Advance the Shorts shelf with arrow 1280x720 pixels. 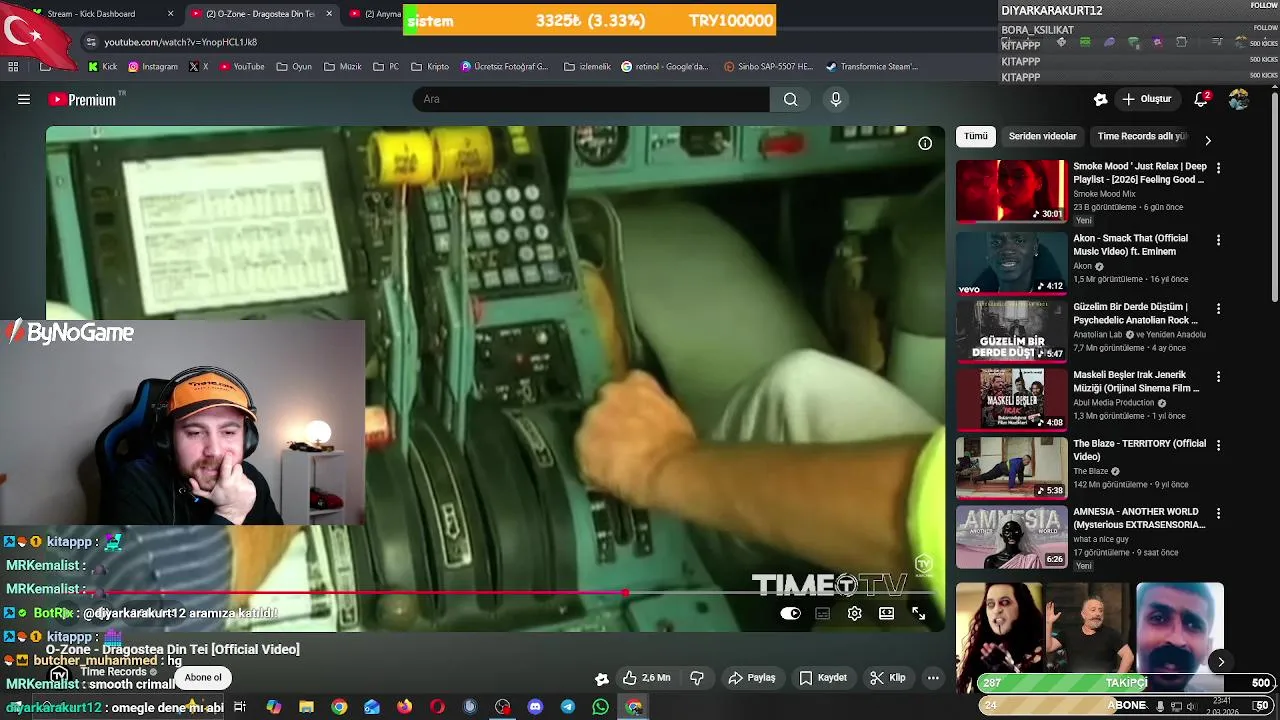(1221, 662)
